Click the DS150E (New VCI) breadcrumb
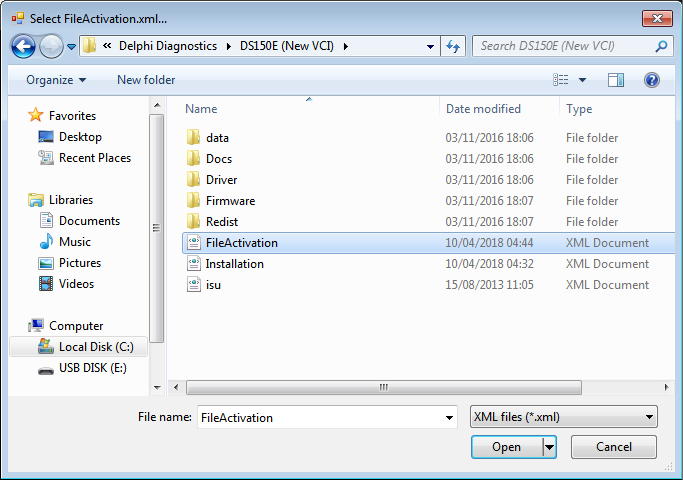Screen dimensions: 683x480 pos(287,46)
